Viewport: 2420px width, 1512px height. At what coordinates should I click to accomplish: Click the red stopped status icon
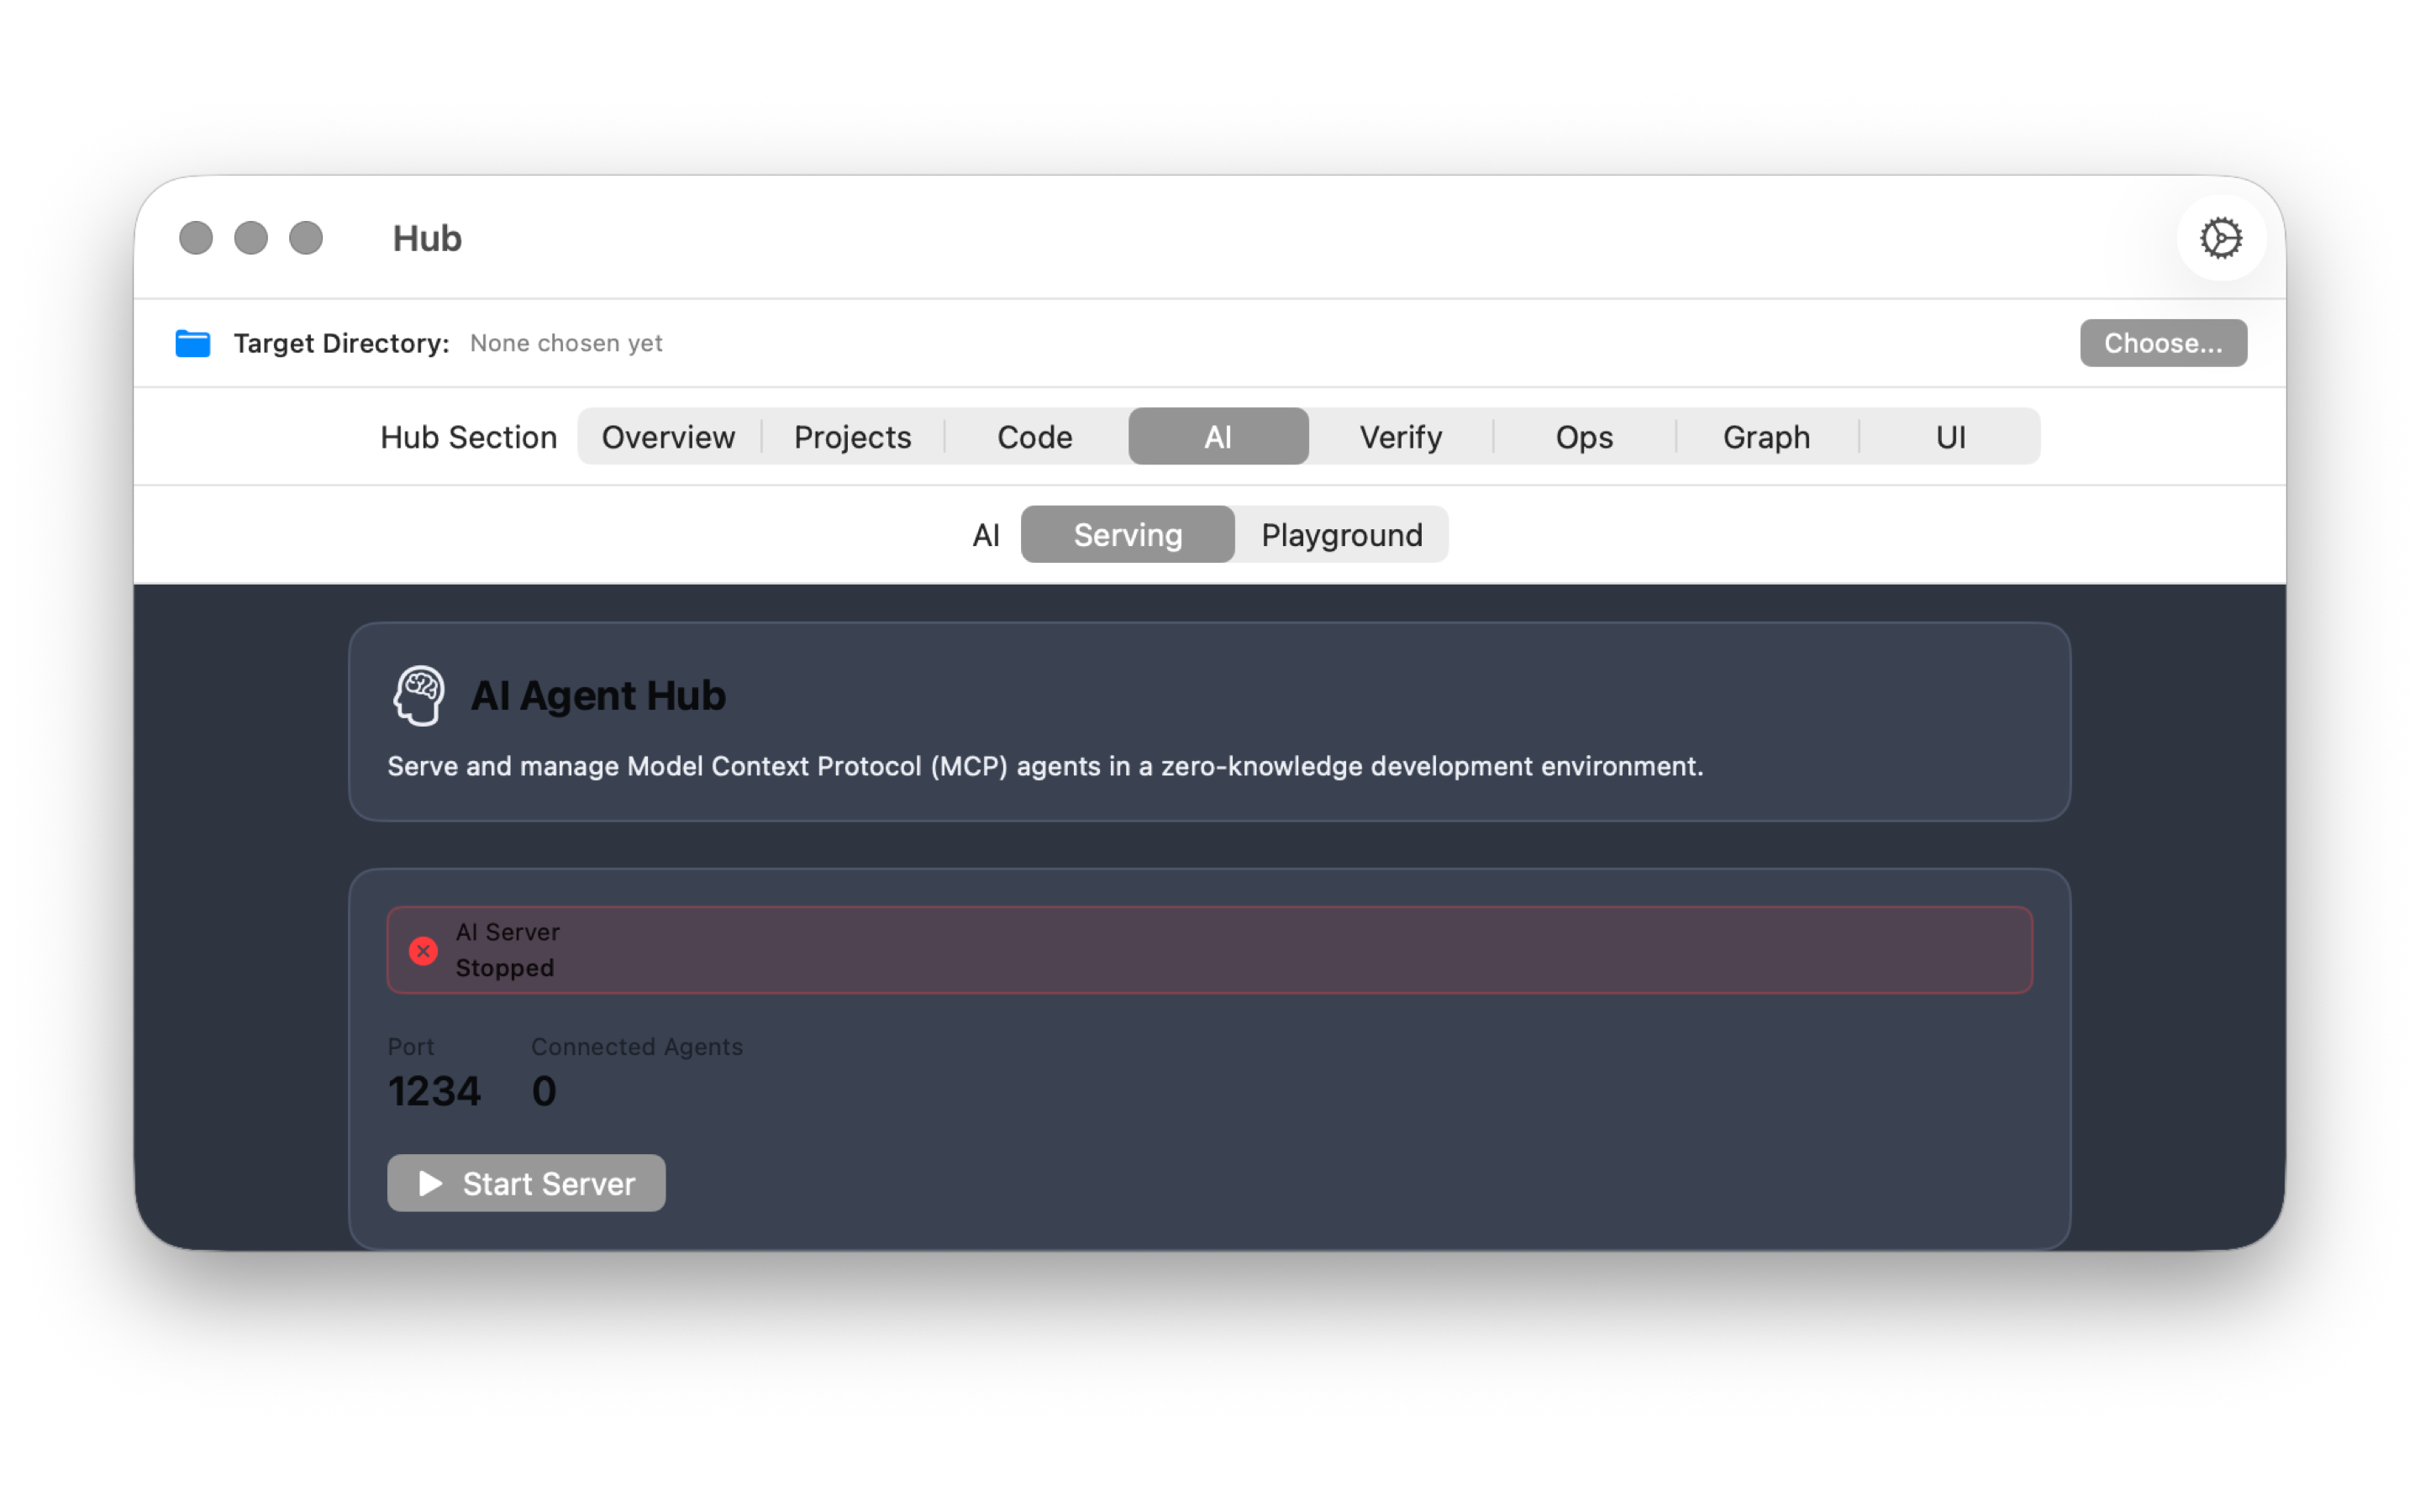[x=423, y=950]
